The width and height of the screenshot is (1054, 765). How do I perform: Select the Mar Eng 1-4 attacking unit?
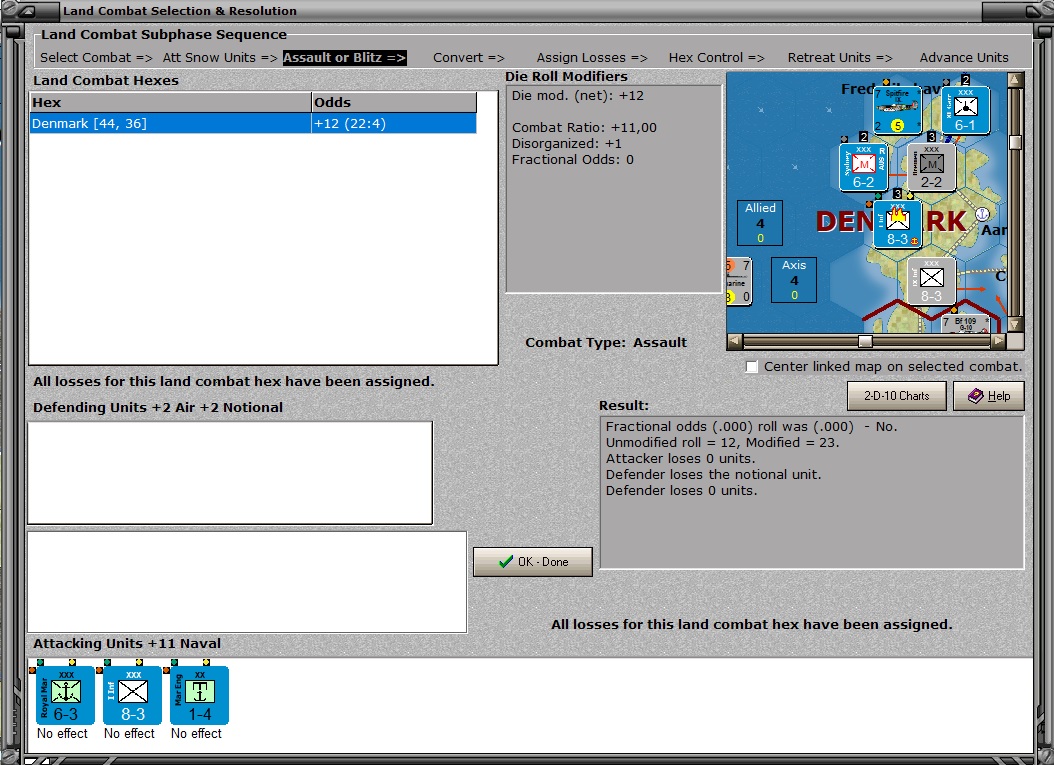[x=200, y=695]
